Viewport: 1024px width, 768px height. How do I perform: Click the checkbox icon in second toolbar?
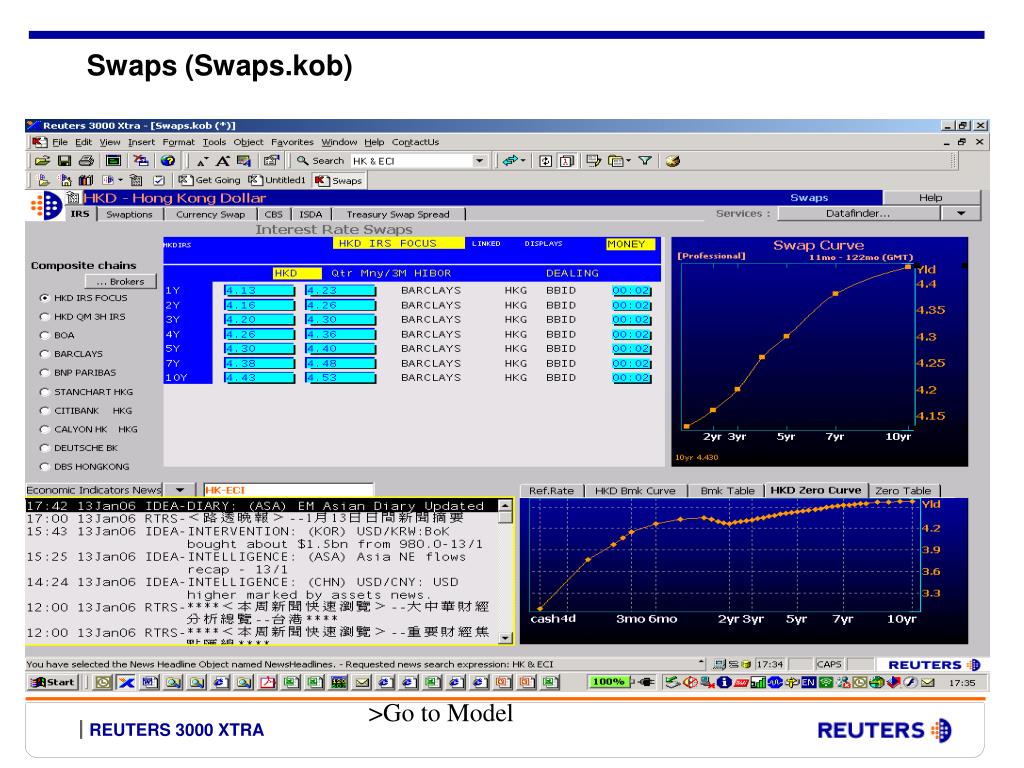159,180
